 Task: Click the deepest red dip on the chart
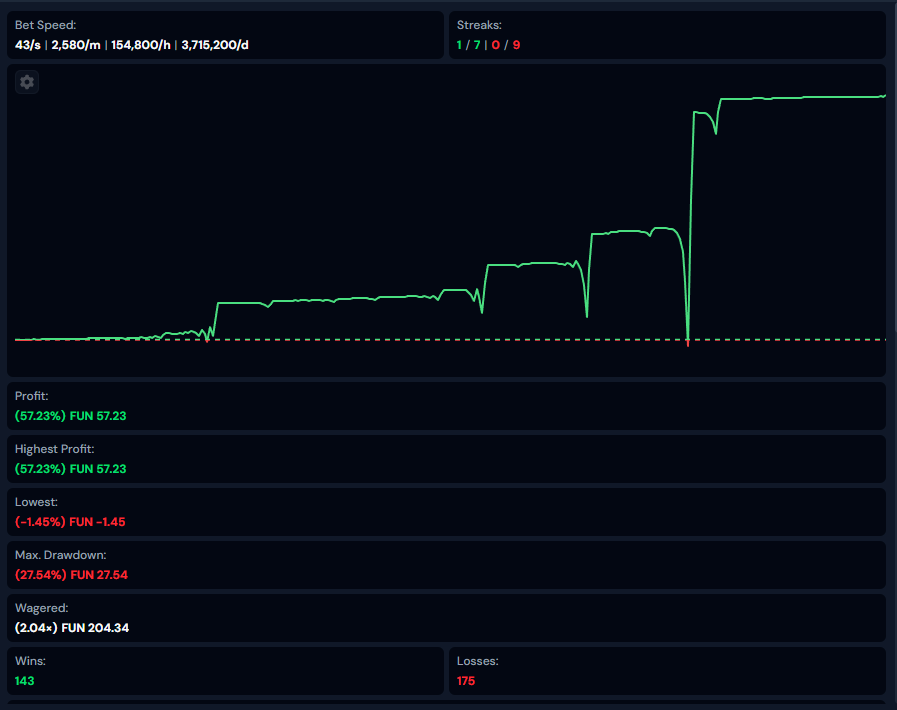click(x=688, y=343)
